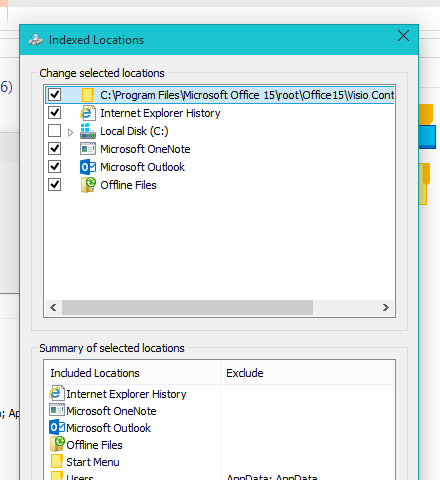Close the Indexed Locations dialog
Screen dimensions: 440x480
pyautogui.click(x=403, y=36)
